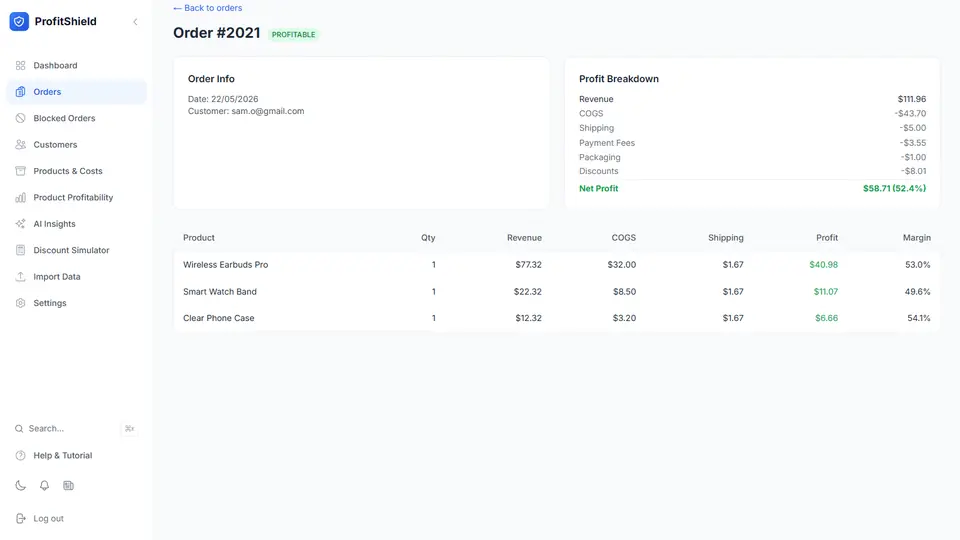The image size is (960, 540).
Task: Click the Smart Watch Band revenue $22.32
Action: click(528, 292)
